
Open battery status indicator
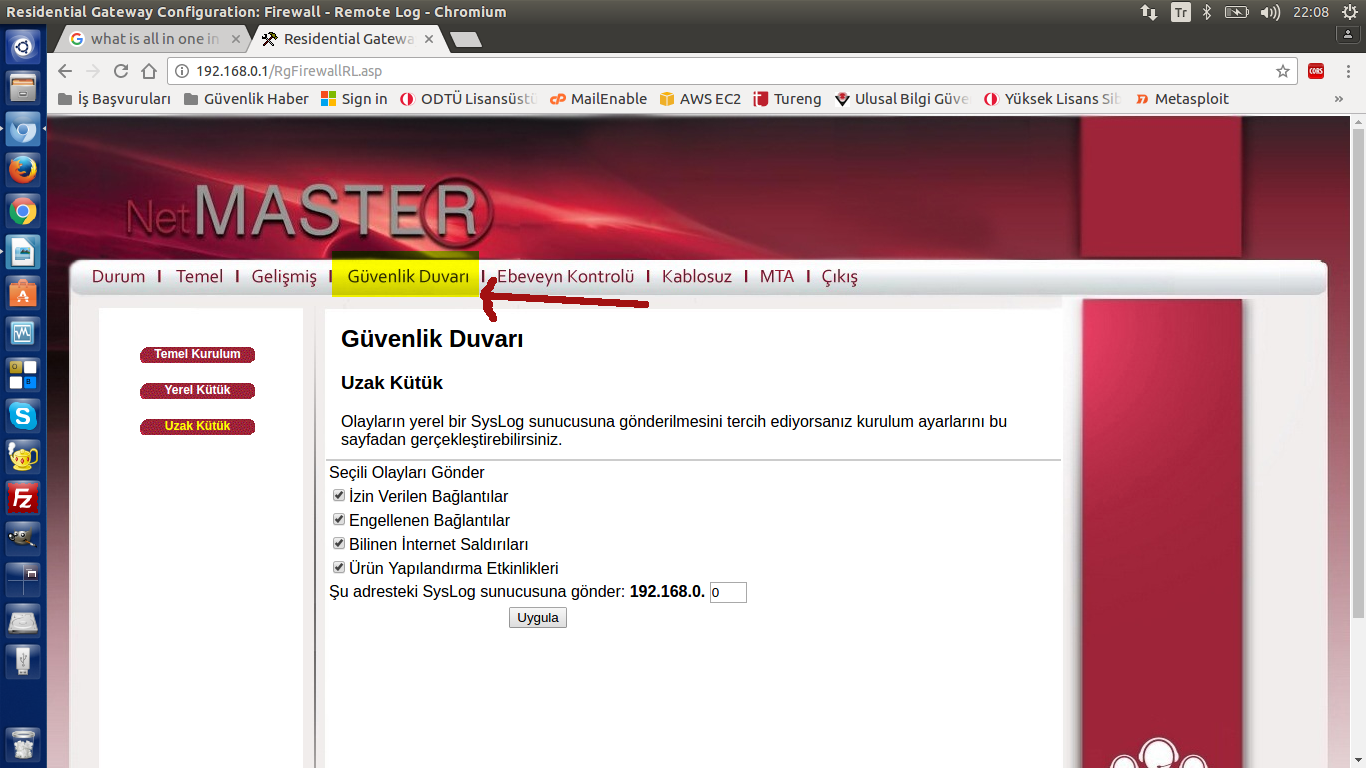[x=1237, y=12]
